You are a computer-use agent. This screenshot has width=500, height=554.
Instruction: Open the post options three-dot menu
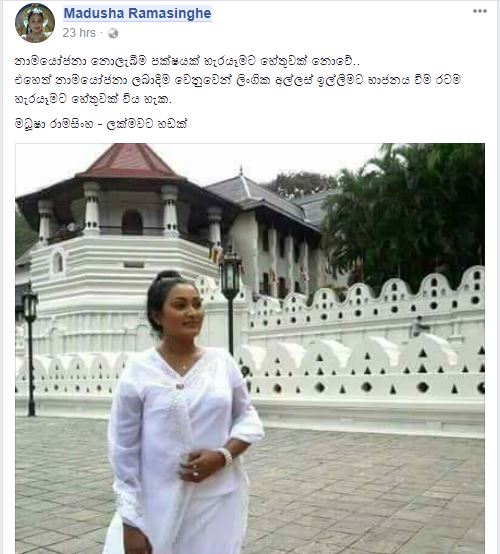tap(480, 11)
